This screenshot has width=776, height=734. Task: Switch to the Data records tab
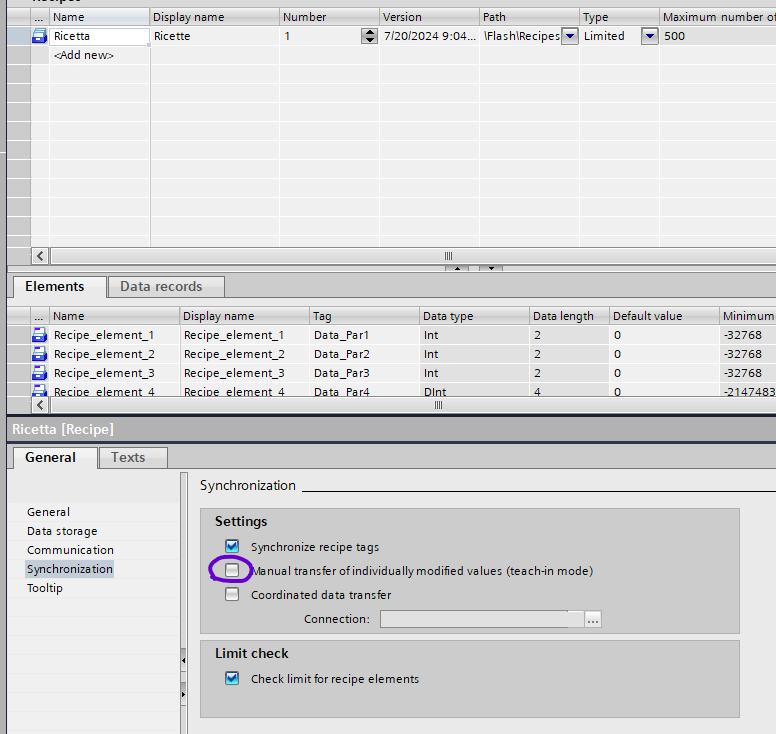pyautogui.click(x=161, y=287)
